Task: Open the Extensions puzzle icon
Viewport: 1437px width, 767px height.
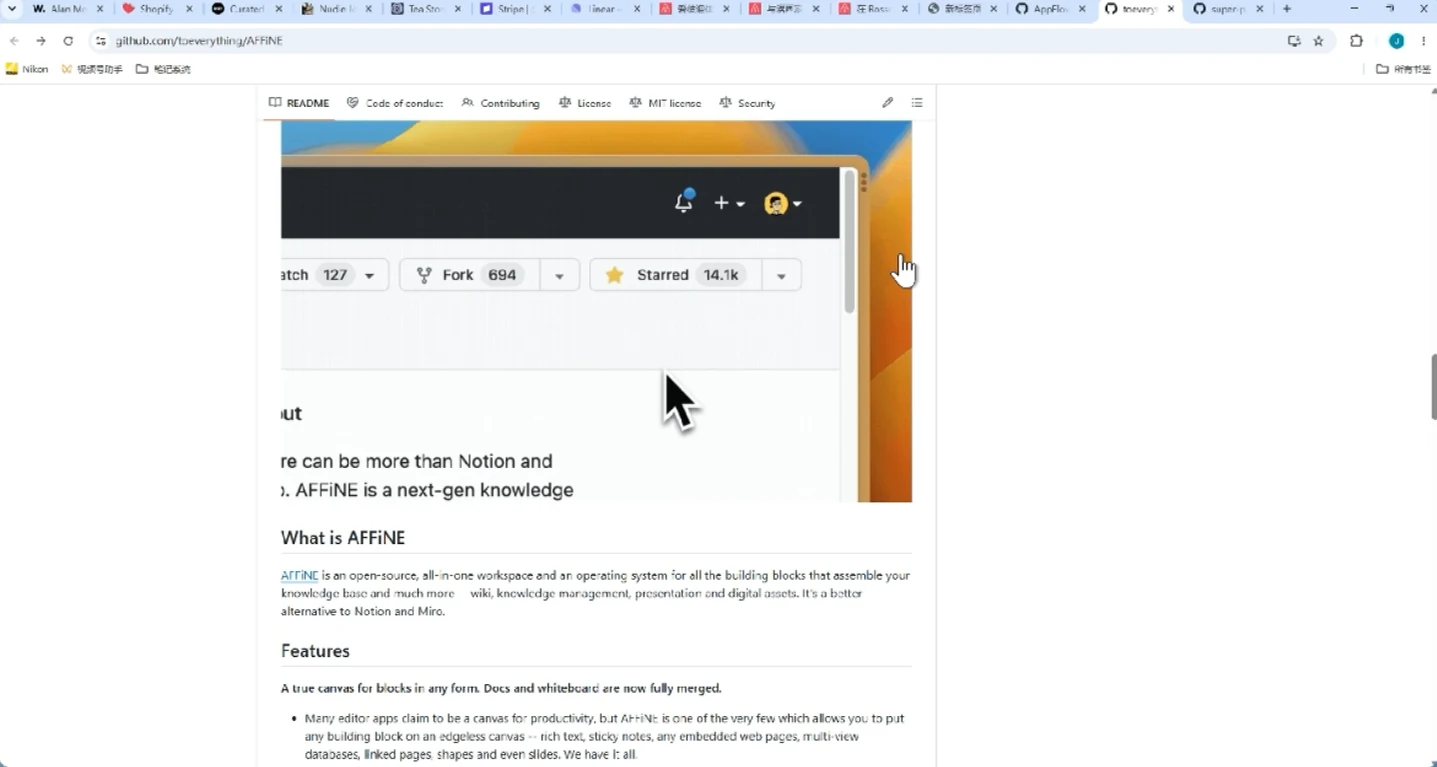Action: 1356,41
